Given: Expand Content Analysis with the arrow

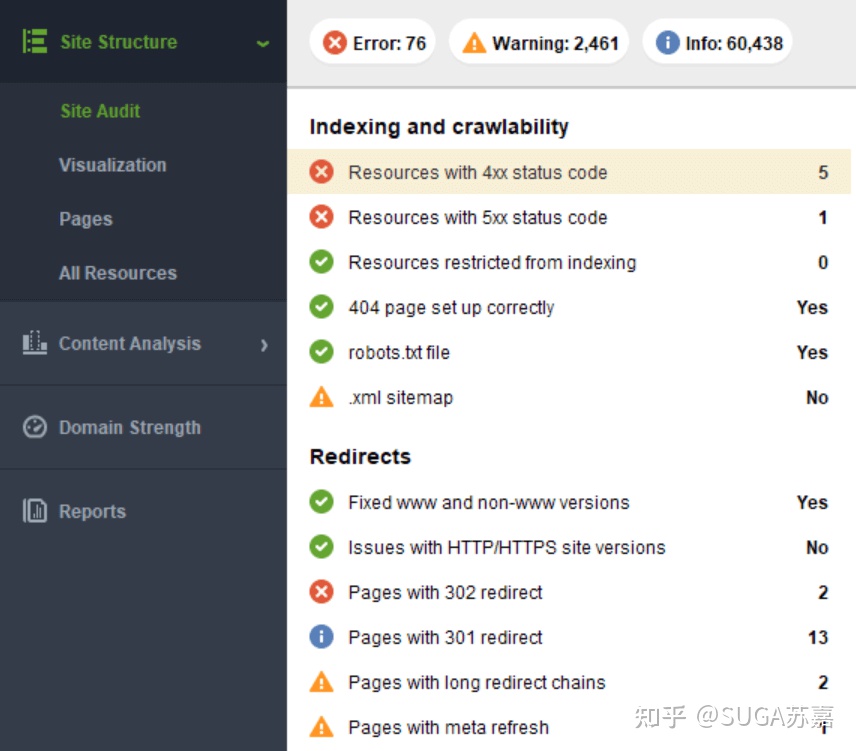Looking at the screenshot, I should click(x=264, y=345).
